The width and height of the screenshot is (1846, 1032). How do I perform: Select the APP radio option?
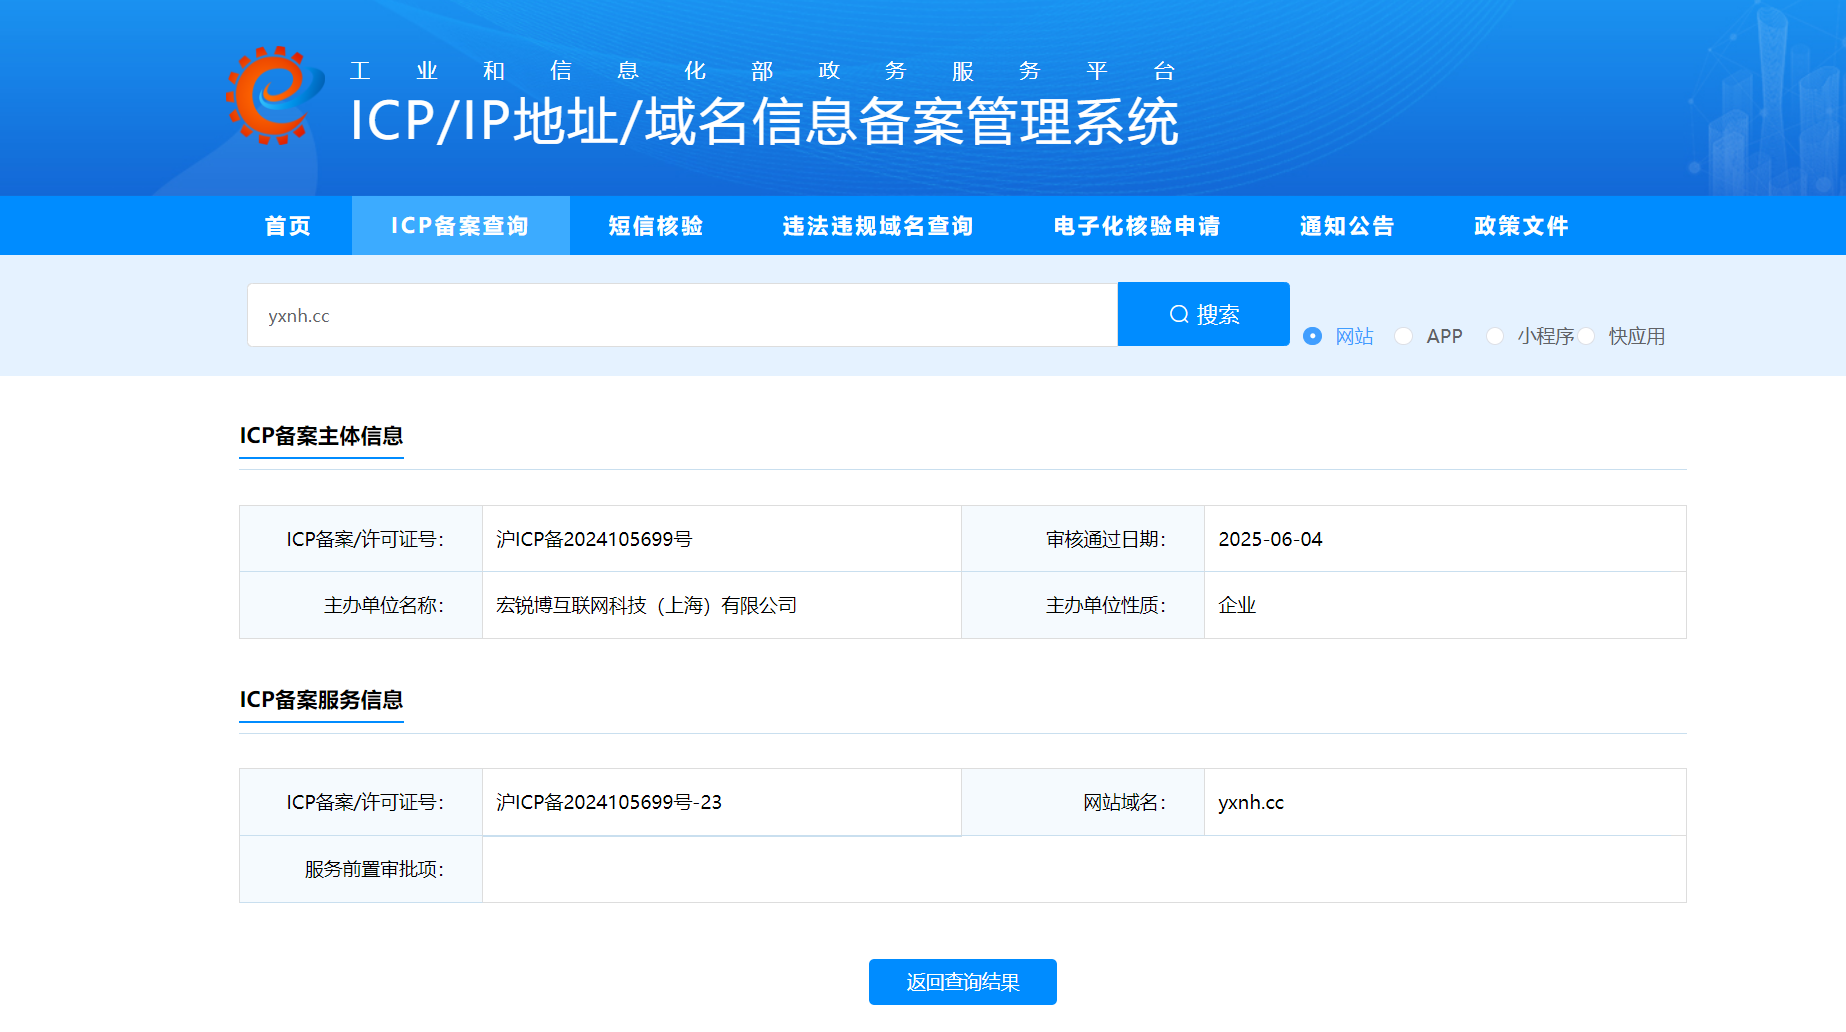tap(1404, 336)
